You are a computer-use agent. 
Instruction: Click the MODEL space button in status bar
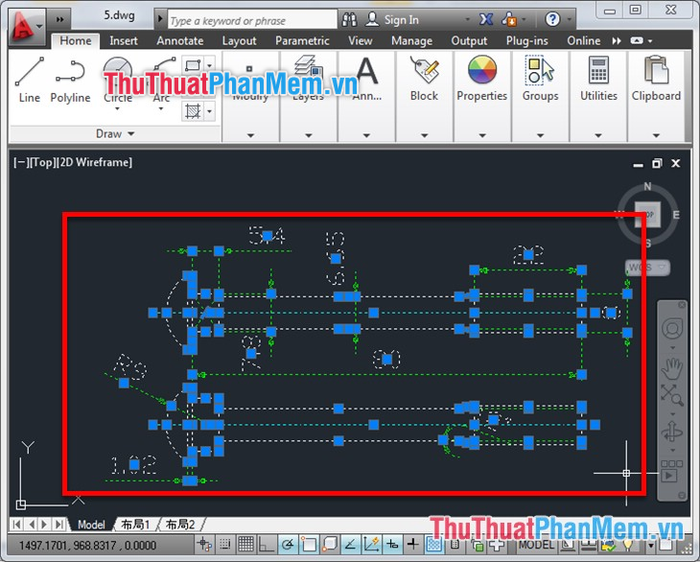[536, 545]
